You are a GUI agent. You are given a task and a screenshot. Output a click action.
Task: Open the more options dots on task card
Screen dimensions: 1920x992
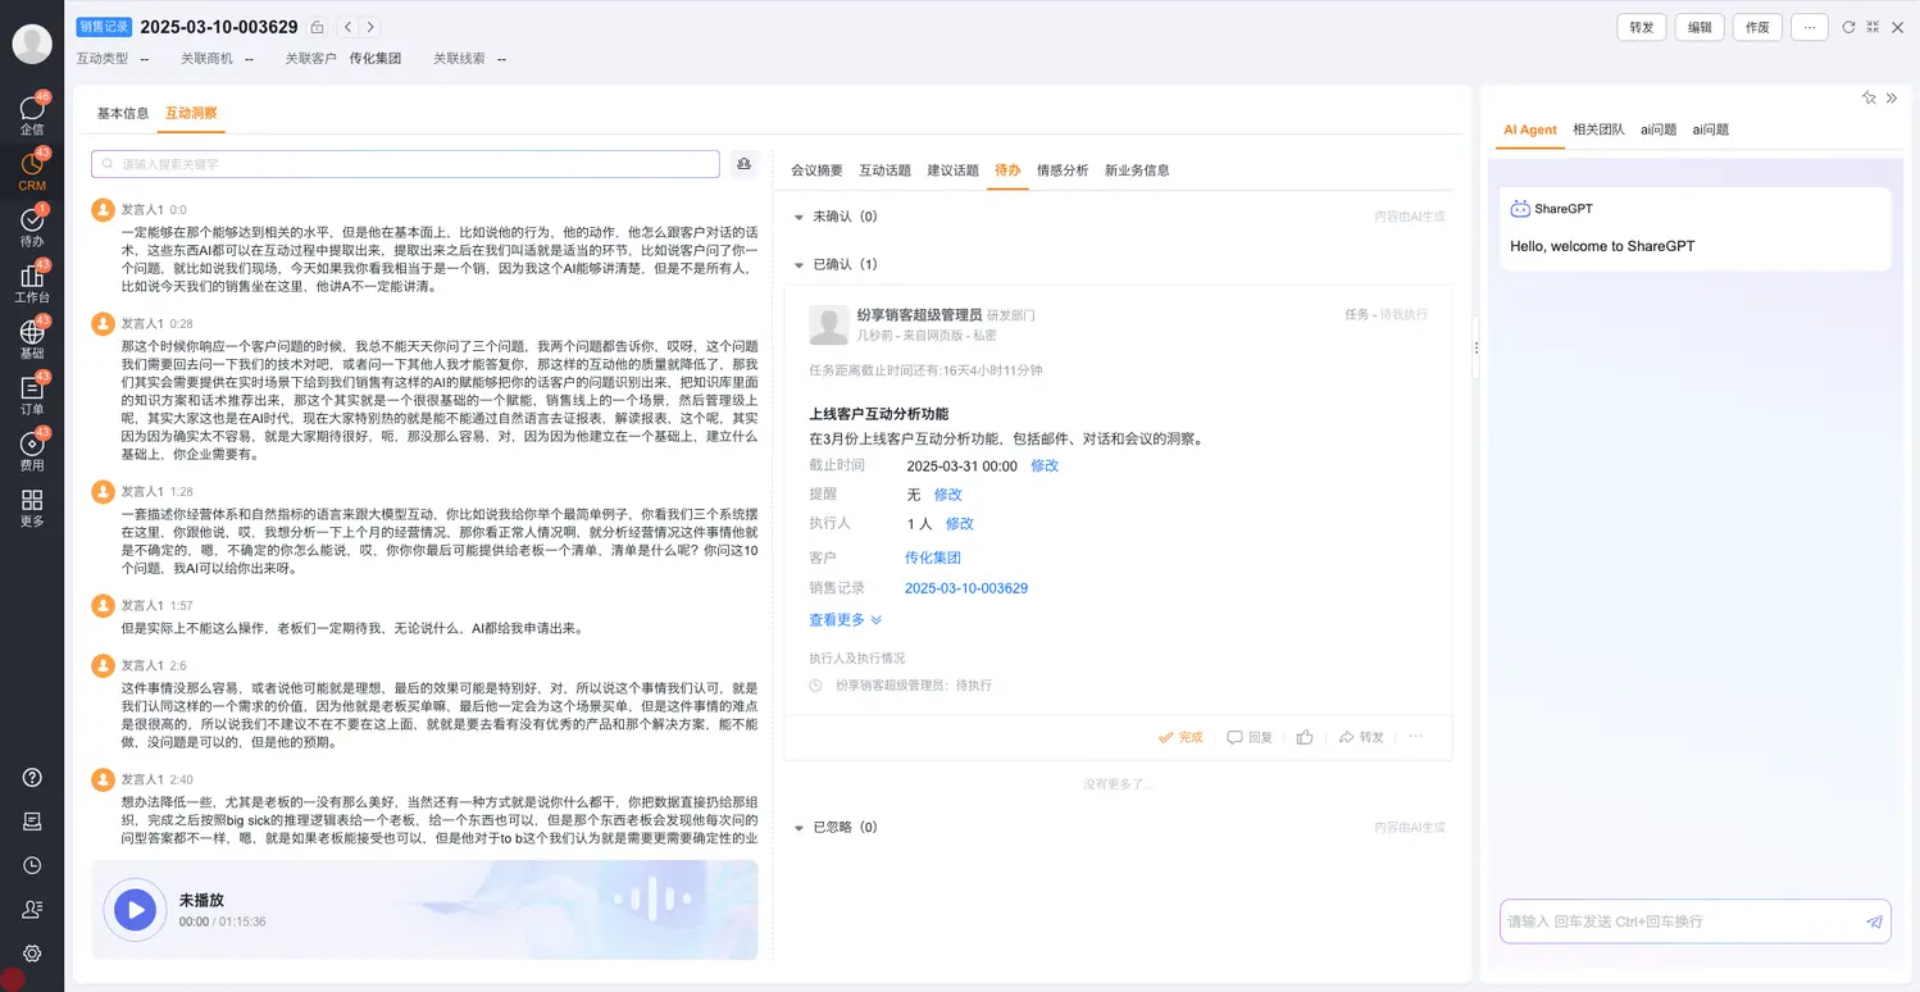point(1415,737)
